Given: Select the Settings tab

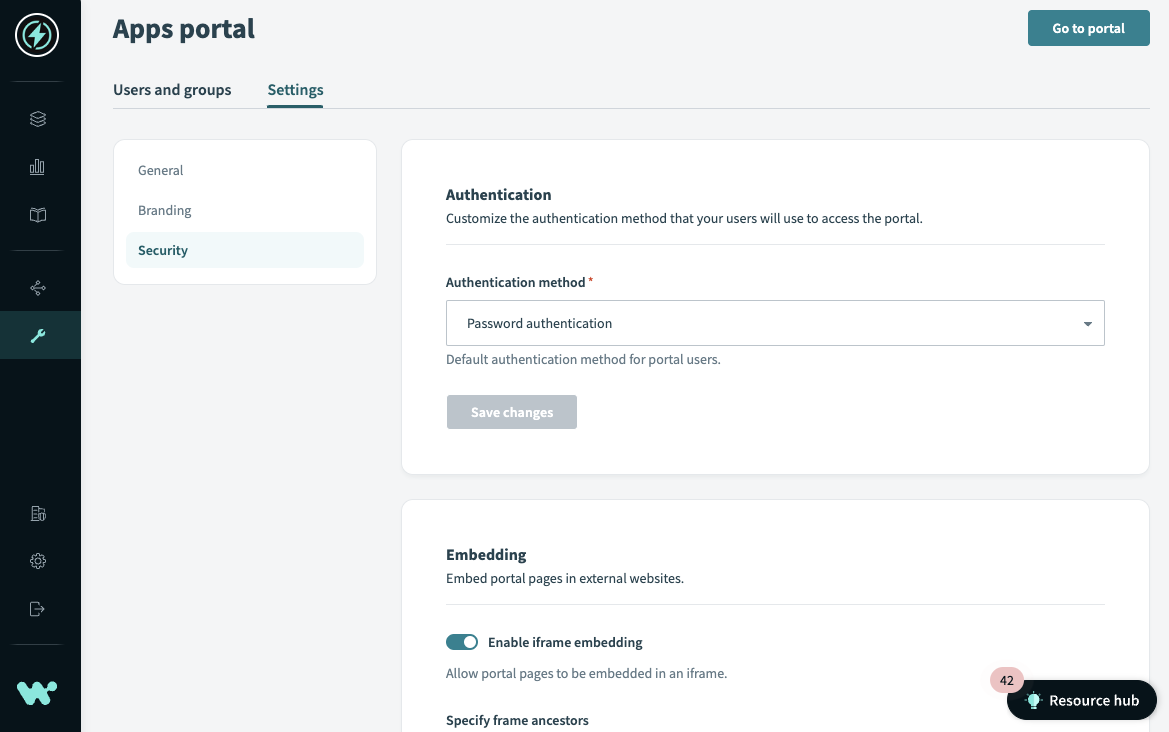Looking at the screenshot, I should [295, 90].
